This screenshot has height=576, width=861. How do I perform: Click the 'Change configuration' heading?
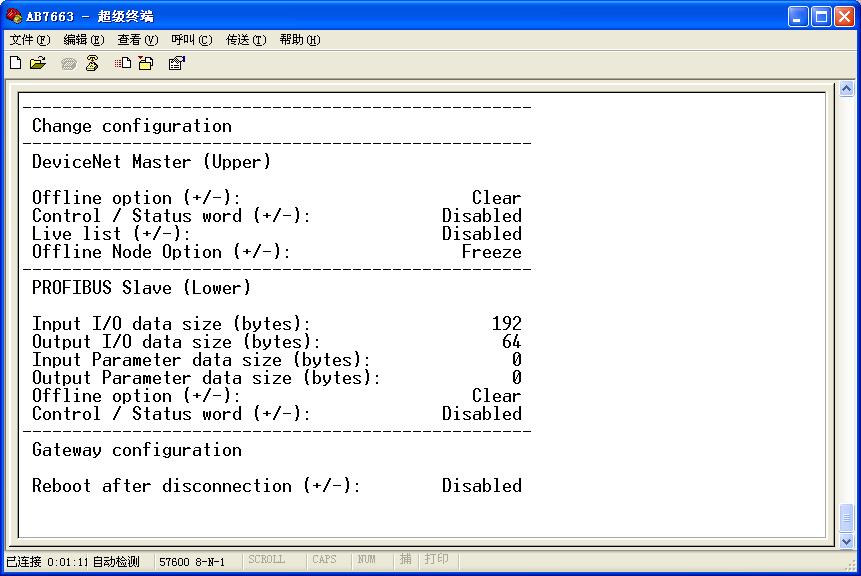132,126
